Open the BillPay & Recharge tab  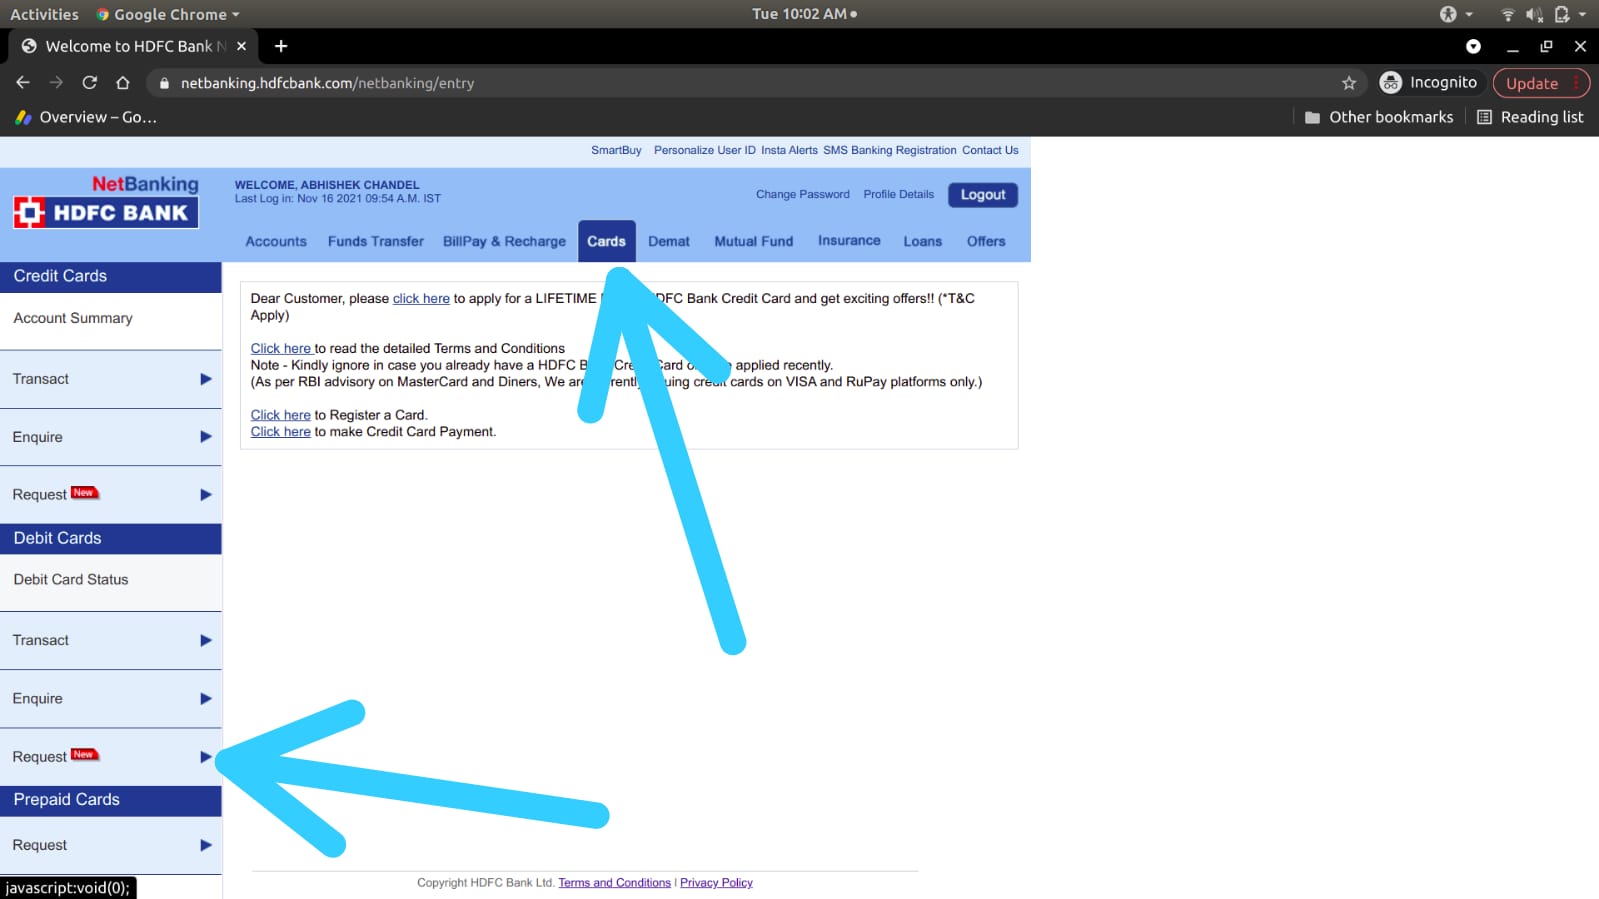tap(504, 241)
